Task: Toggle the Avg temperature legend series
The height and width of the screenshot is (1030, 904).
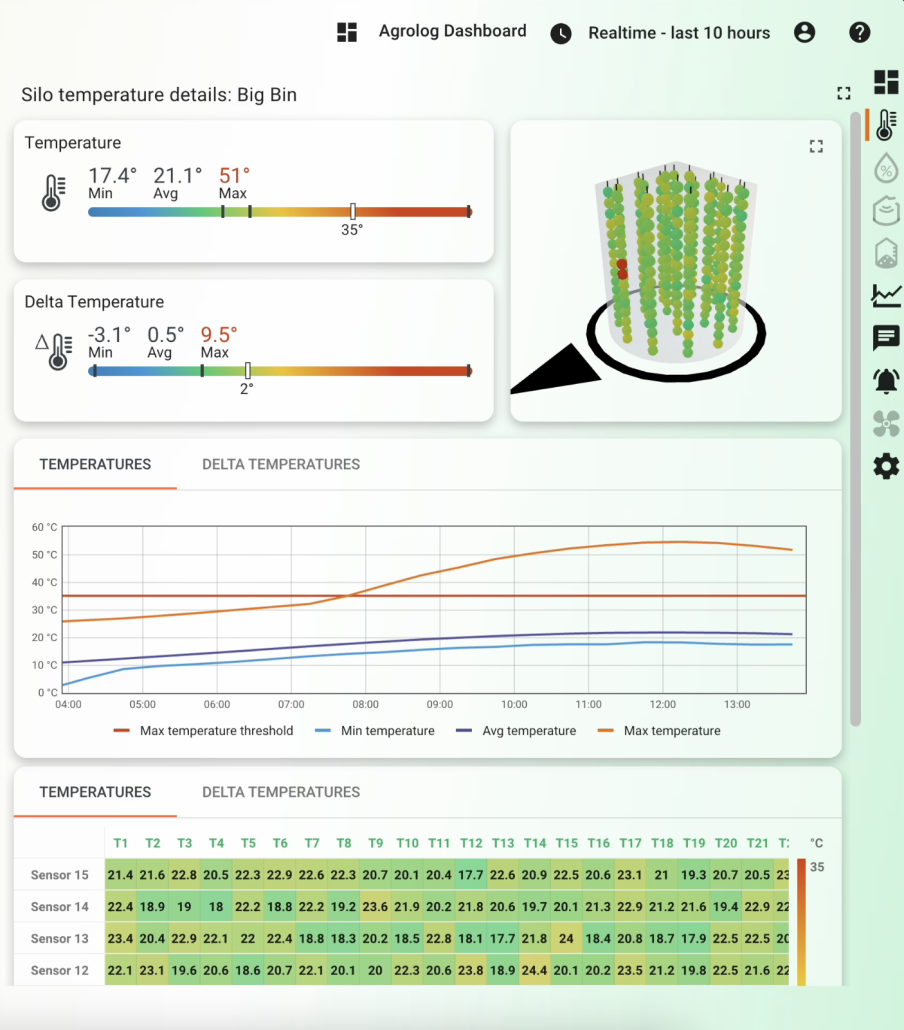Action: 518,731
